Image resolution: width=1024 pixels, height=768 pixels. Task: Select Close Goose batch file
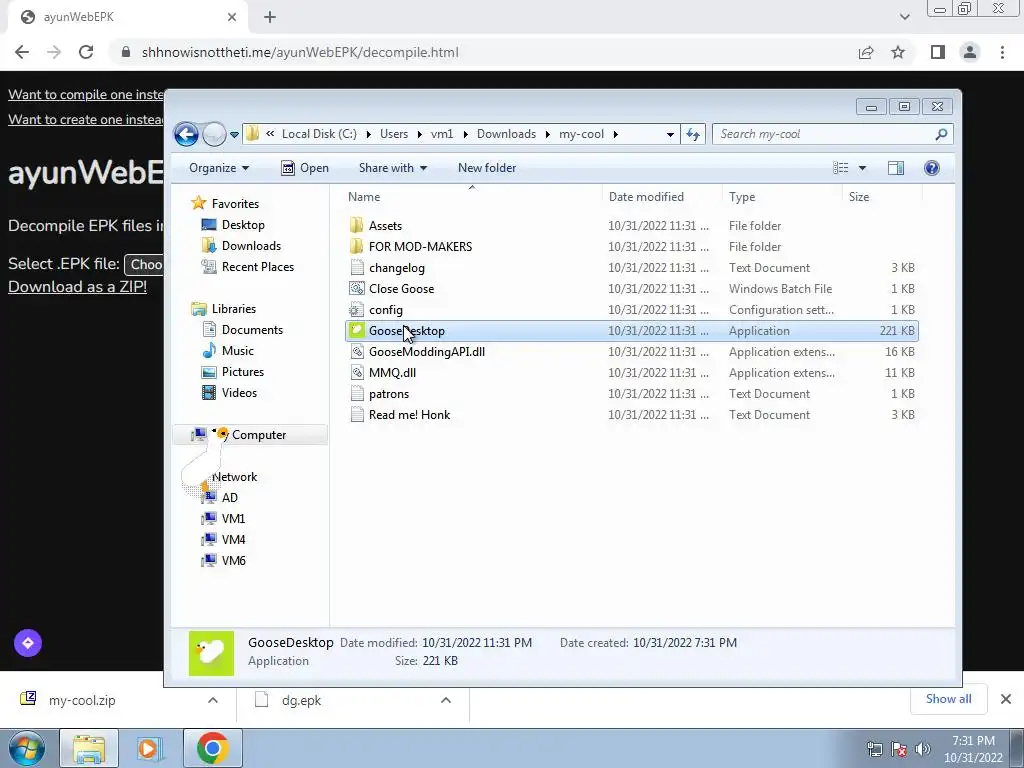coord(631,289)
